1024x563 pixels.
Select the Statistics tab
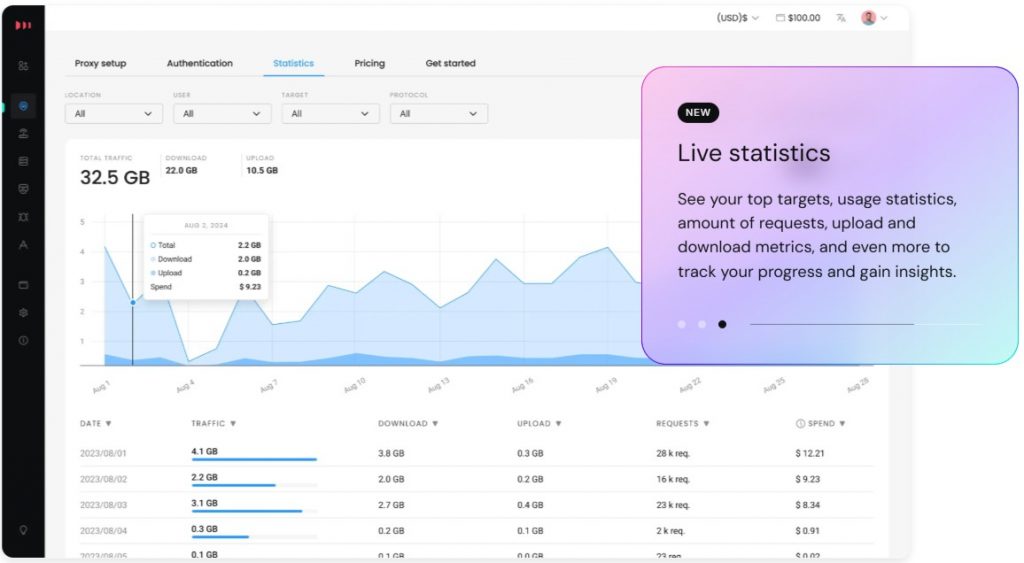click(x=293, y=63)
